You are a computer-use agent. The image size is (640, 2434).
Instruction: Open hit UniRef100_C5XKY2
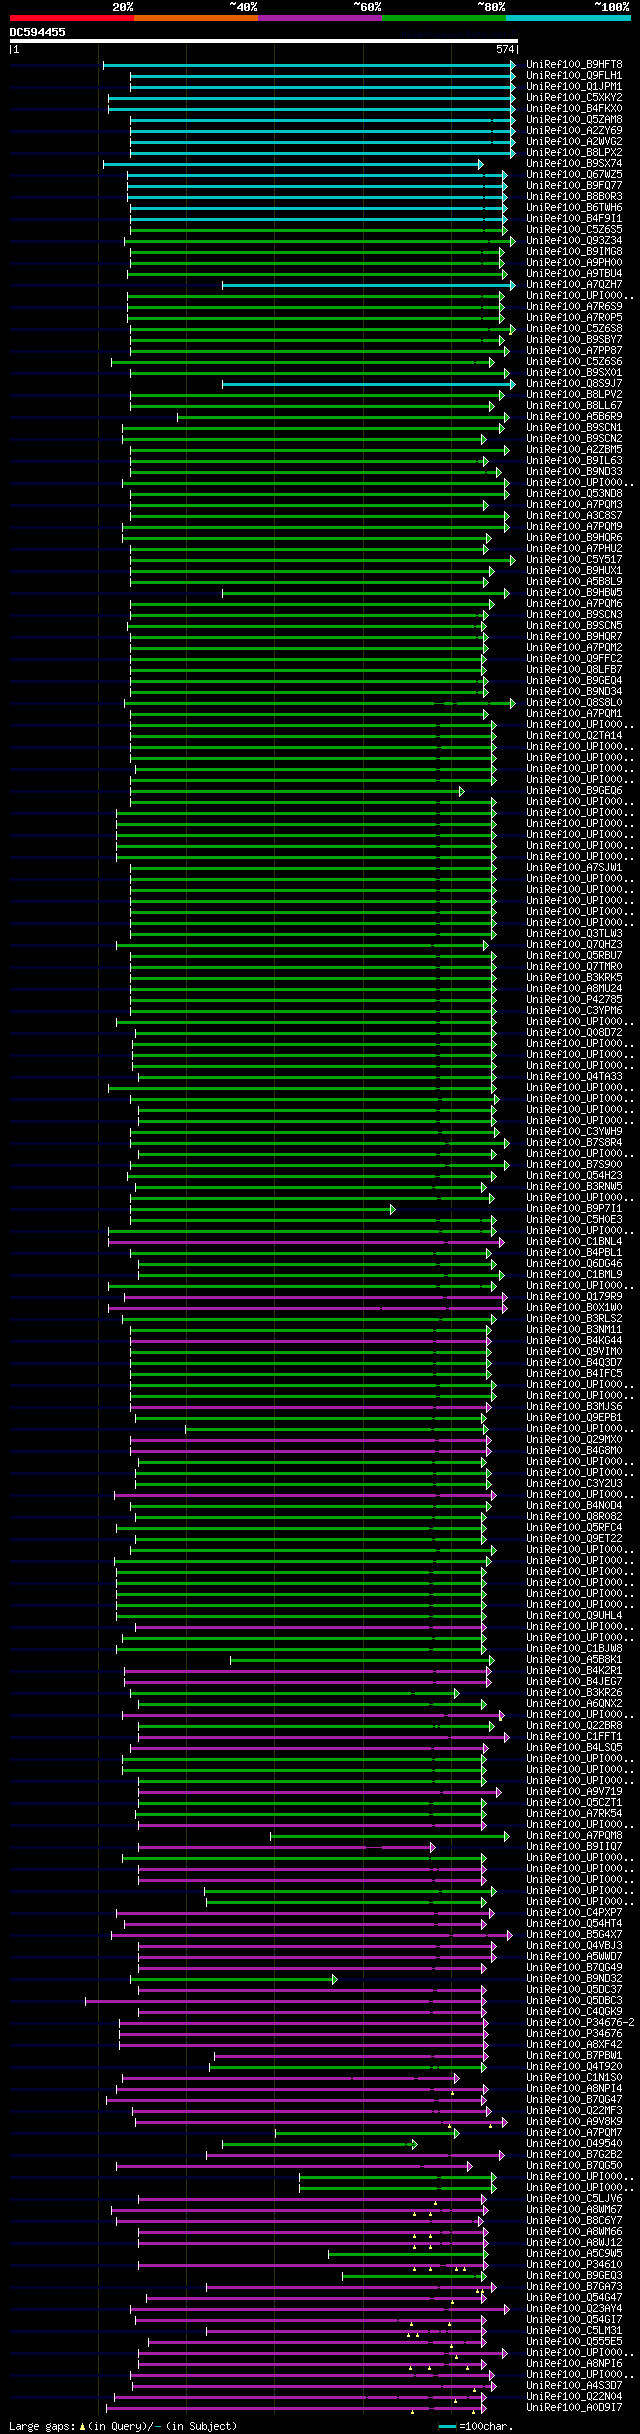[574, 98]
